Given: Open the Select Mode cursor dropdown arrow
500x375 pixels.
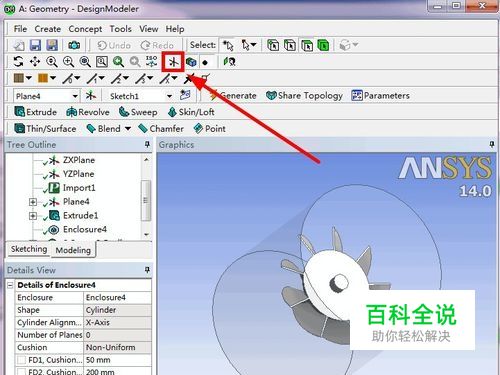Looking at the screenshot, I should pyautogui.click(x=253, y=45).
